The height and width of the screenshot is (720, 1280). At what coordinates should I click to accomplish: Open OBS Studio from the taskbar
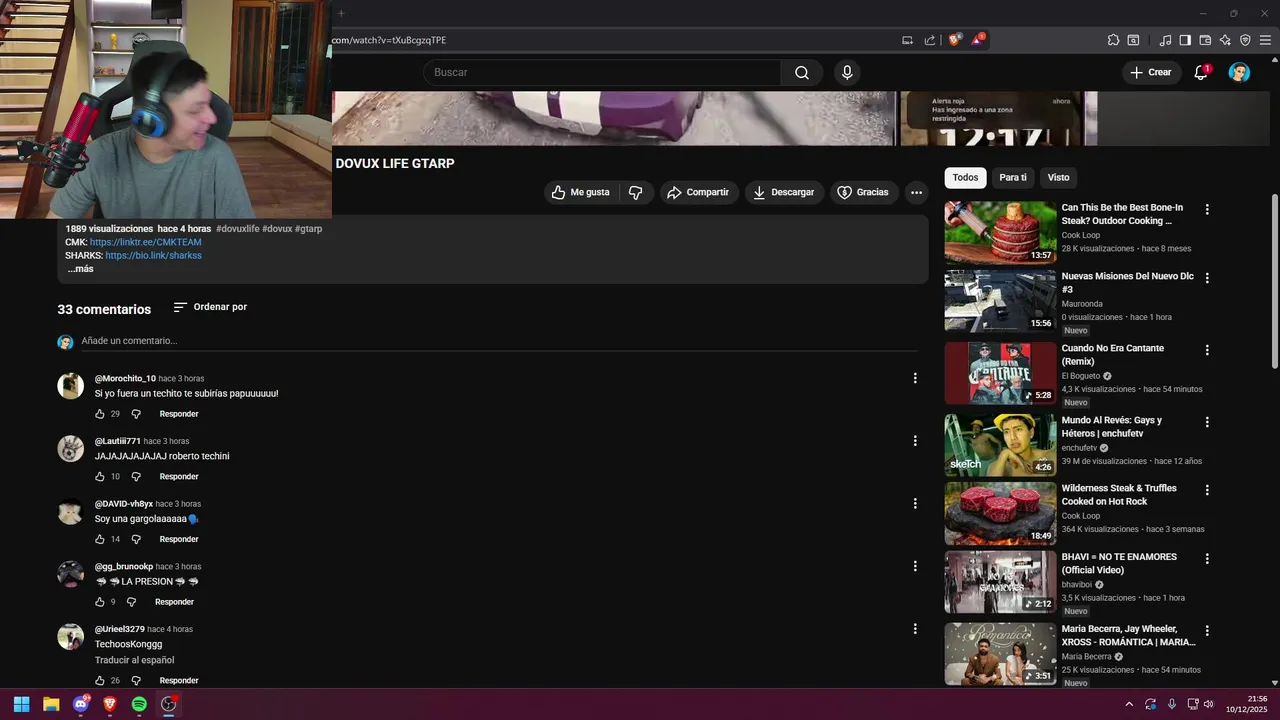click(169, 704)
